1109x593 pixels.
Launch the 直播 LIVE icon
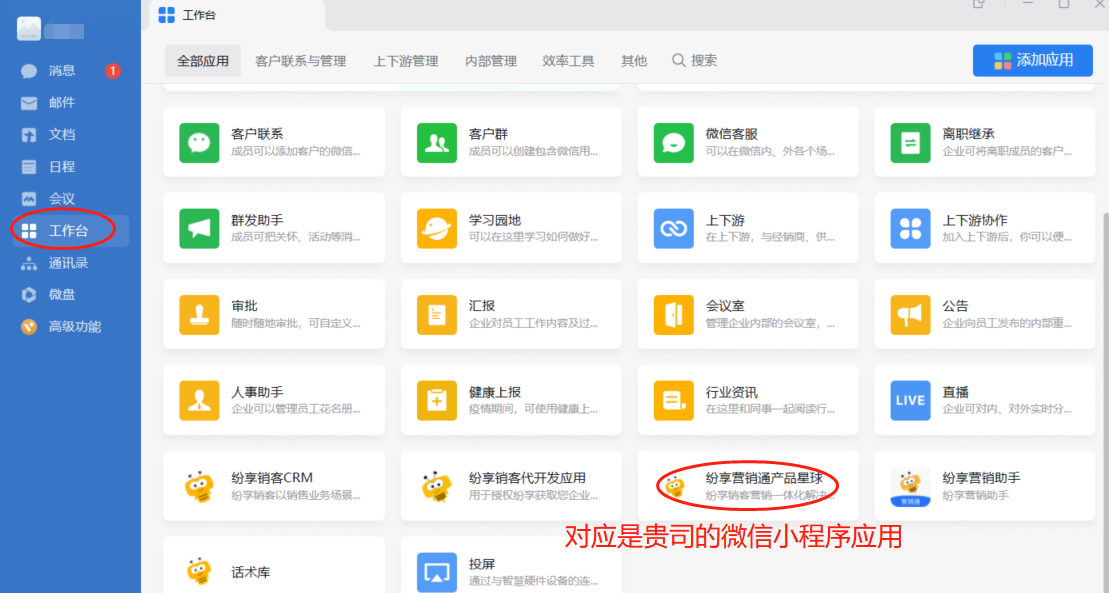pos(910,401)
